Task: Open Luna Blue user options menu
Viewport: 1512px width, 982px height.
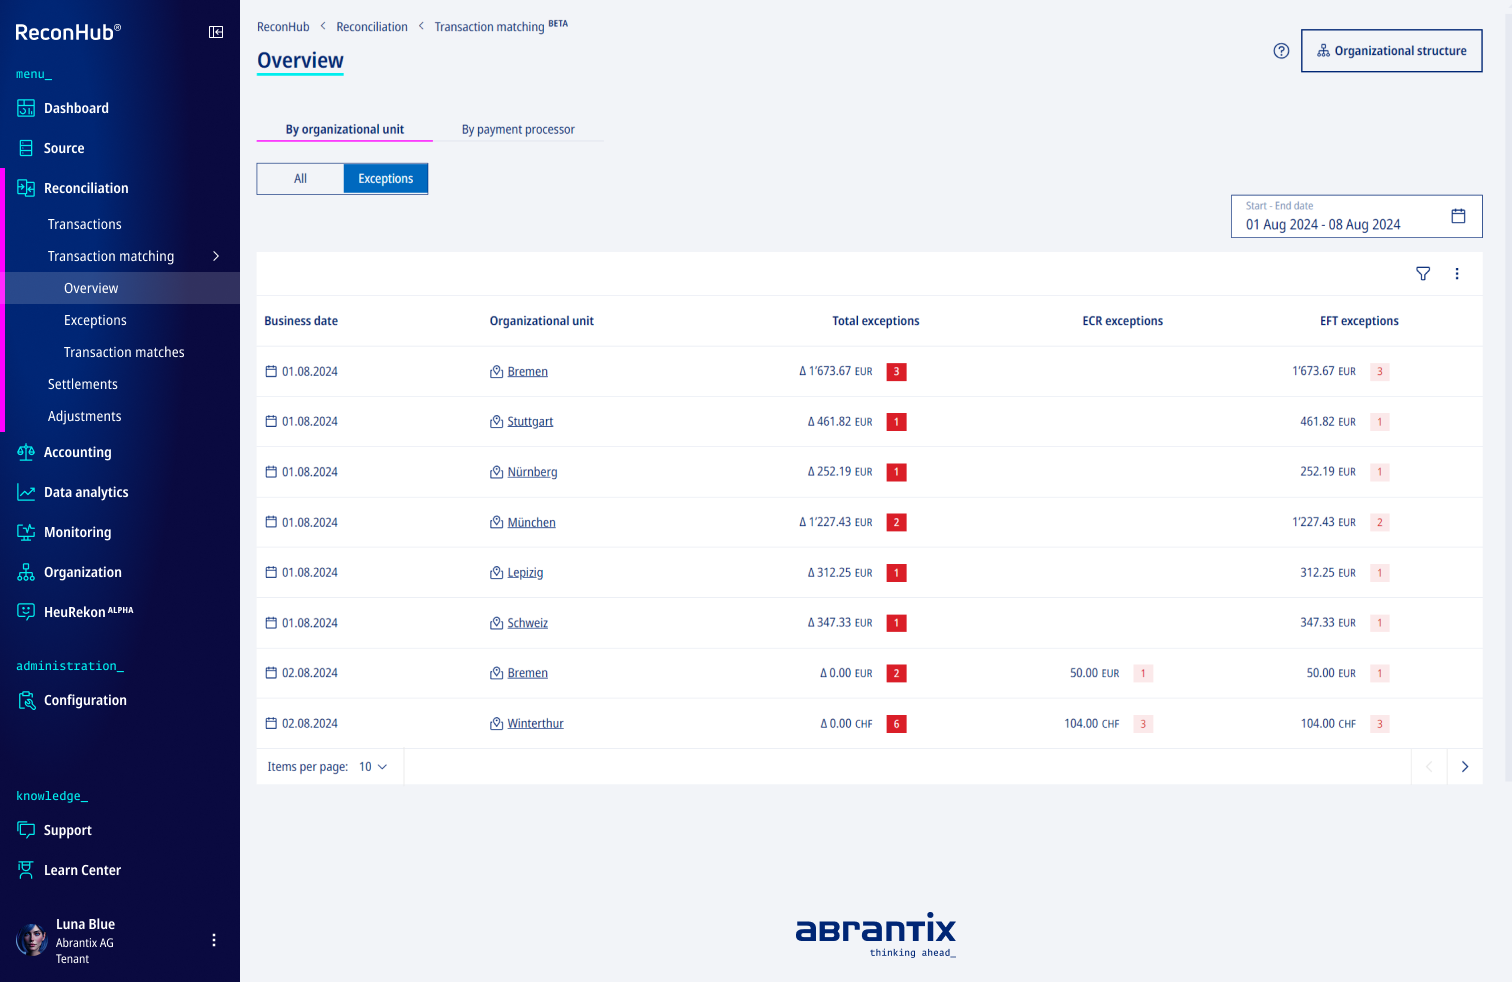Action: (214, 940)
